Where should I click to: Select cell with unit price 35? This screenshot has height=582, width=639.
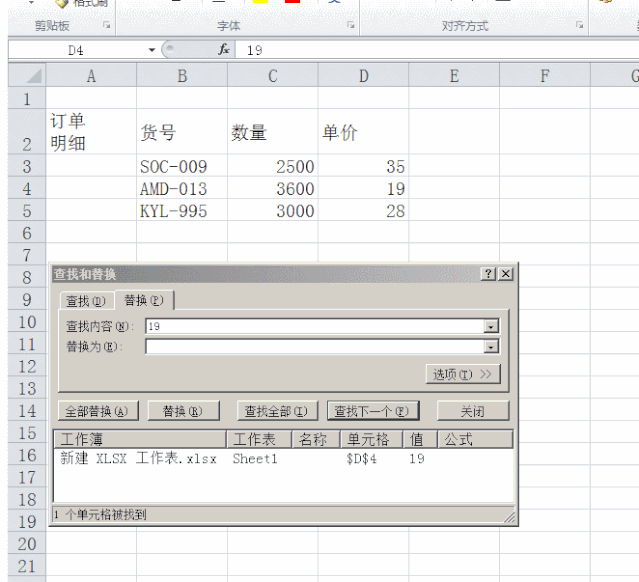point(364,166)
